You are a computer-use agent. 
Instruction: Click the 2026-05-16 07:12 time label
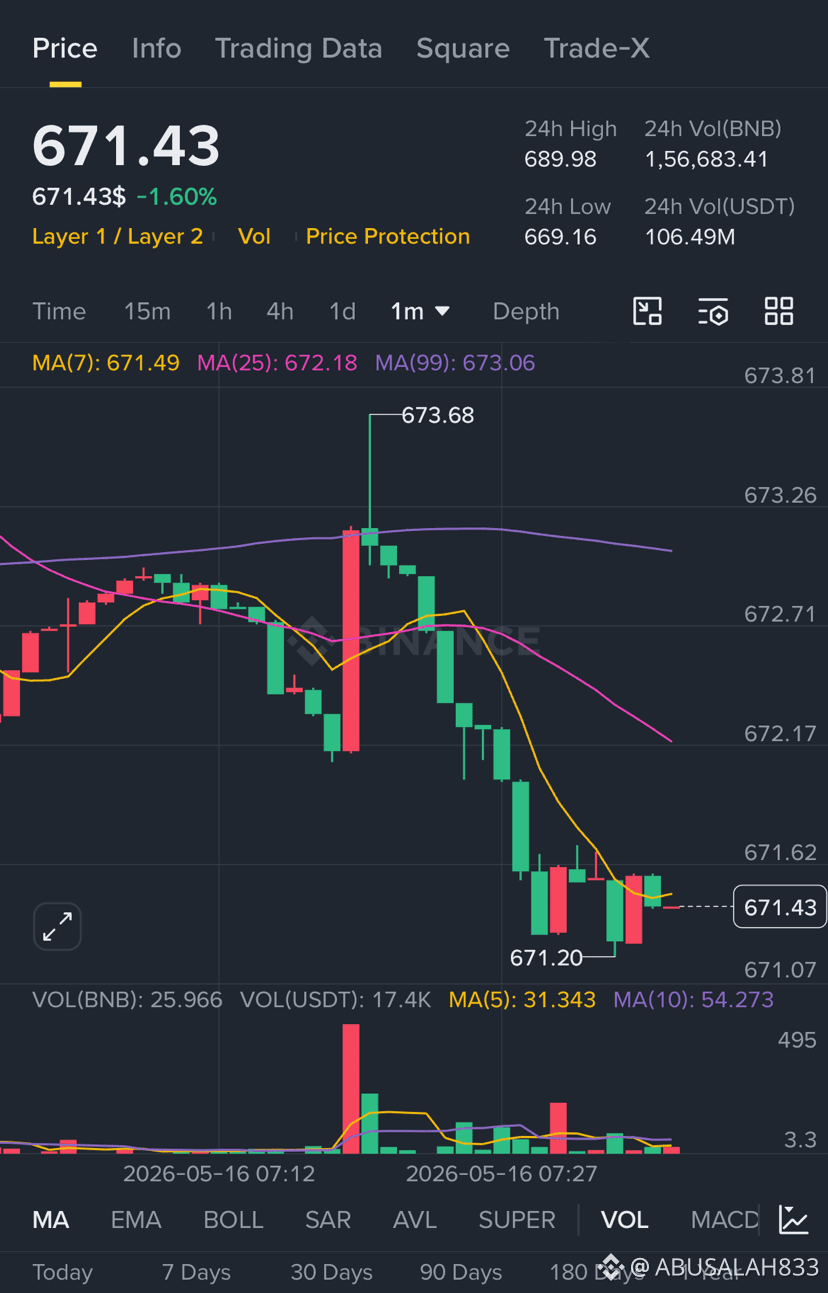(219, 1173)
